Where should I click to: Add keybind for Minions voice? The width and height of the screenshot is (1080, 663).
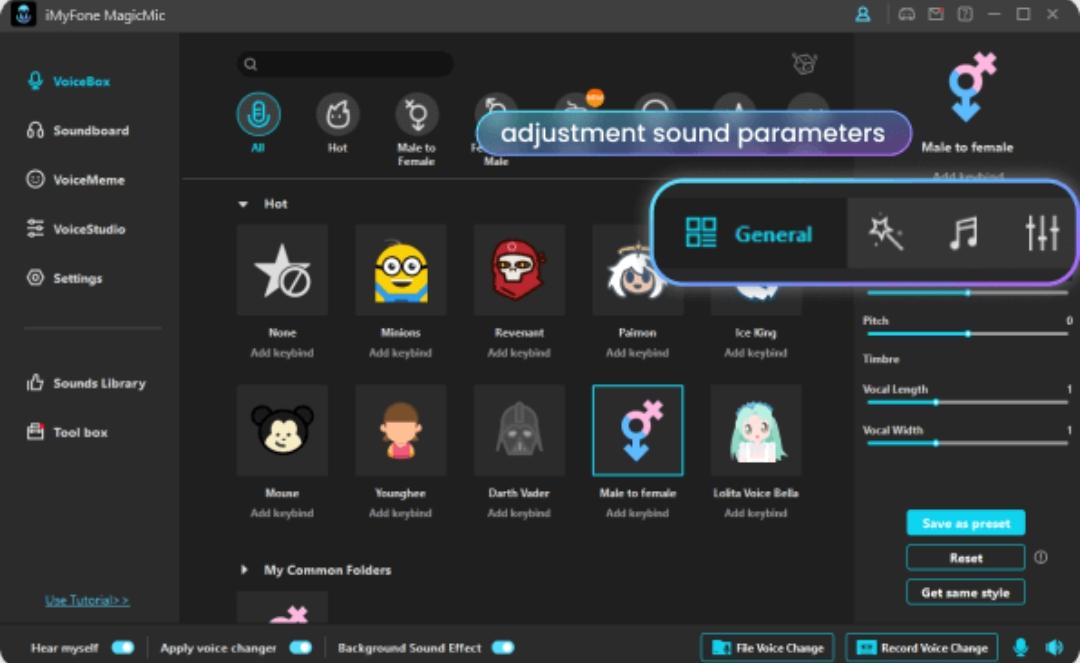pos(401,352)
